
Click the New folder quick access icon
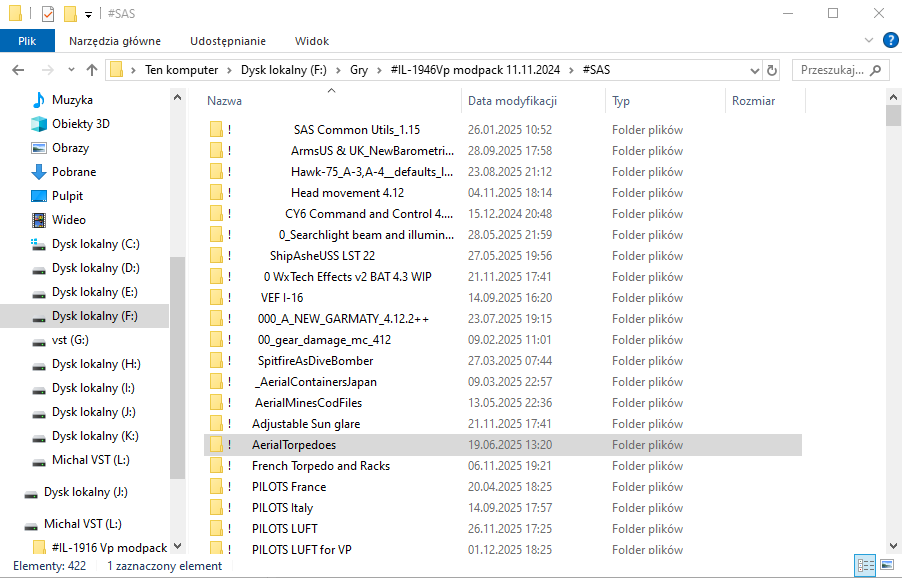tap(70, 14)
